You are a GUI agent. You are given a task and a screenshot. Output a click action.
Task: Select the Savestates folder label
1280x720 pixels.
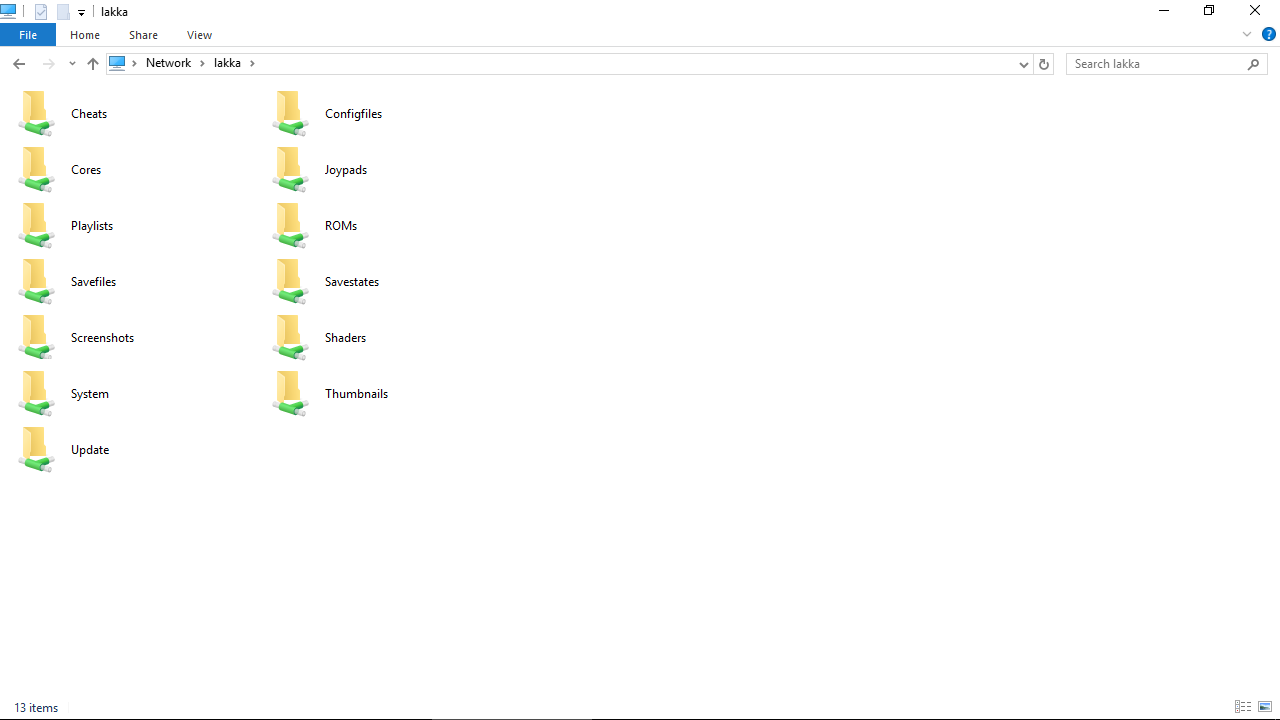(x=352, y=282)
